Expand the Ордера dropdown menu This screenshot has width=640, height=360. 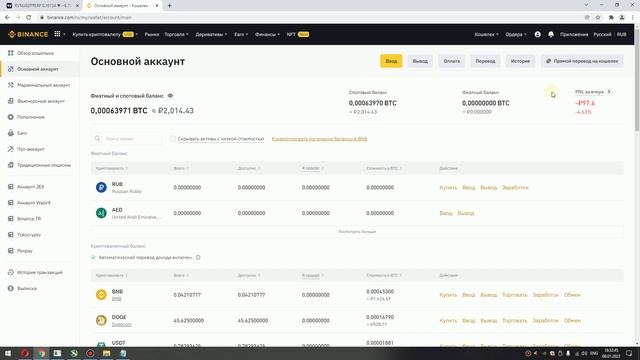tap(516, 34)
